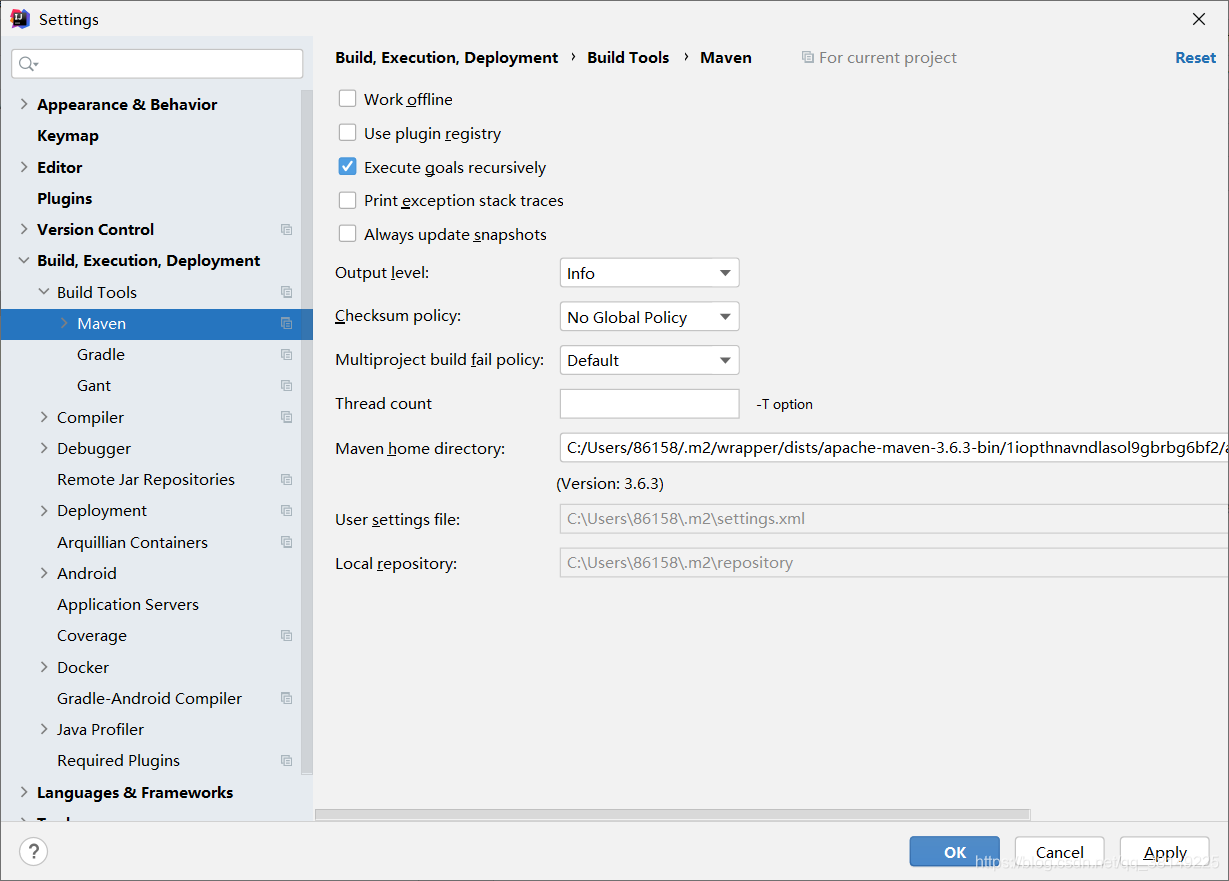
Task: Click per-project icon next to Coverage
Action: coord(287,635)
